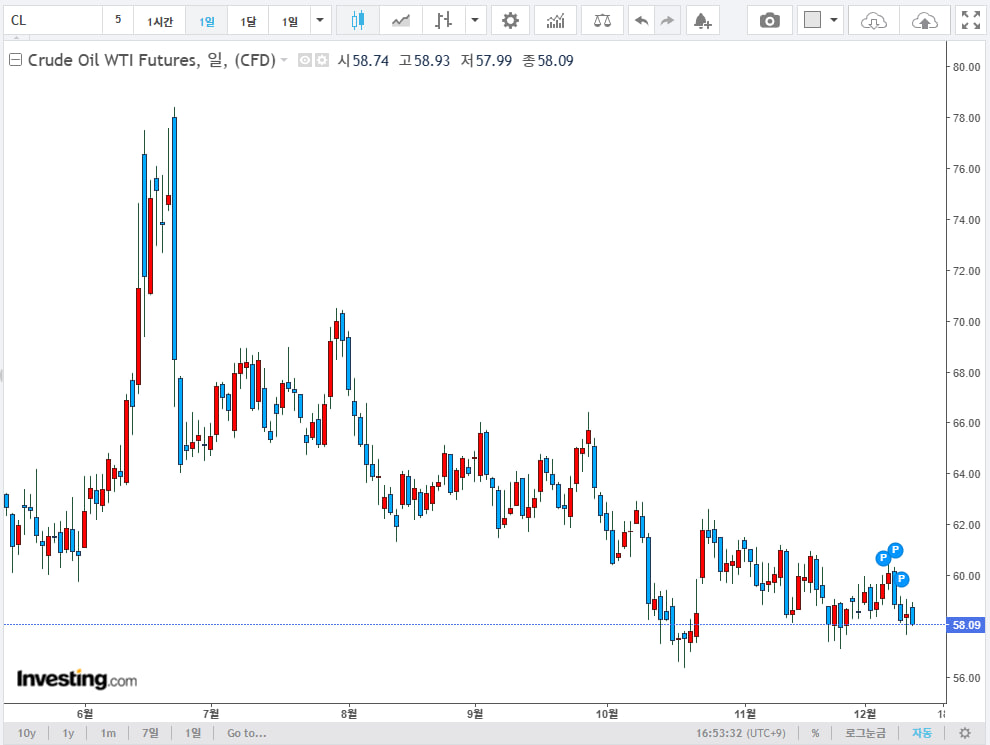The width and height of the screenshot is (990, 745).
Task: Collapse the Crude Oil WTI Futures legend
Action: pos(15,60)
